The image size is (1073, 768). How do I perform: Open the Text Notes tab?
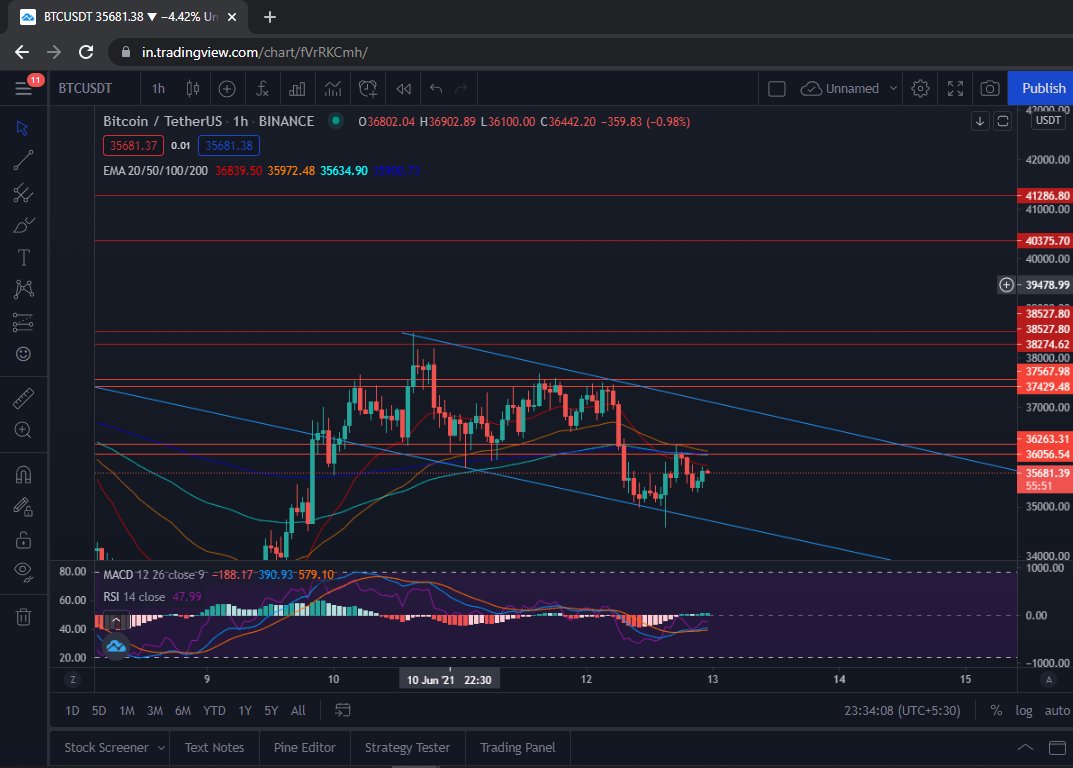[x=214, y=747]
